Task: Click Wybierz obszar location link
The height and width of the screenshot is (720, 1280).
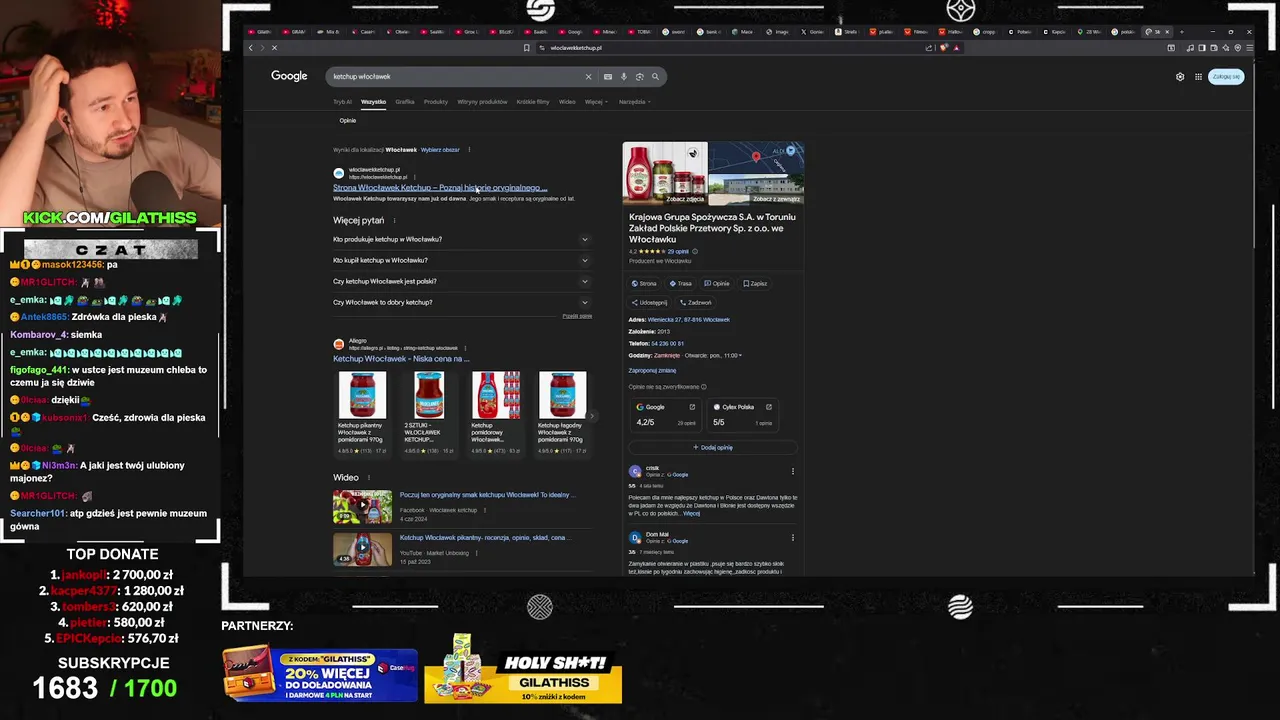Action: pos(440,150)
